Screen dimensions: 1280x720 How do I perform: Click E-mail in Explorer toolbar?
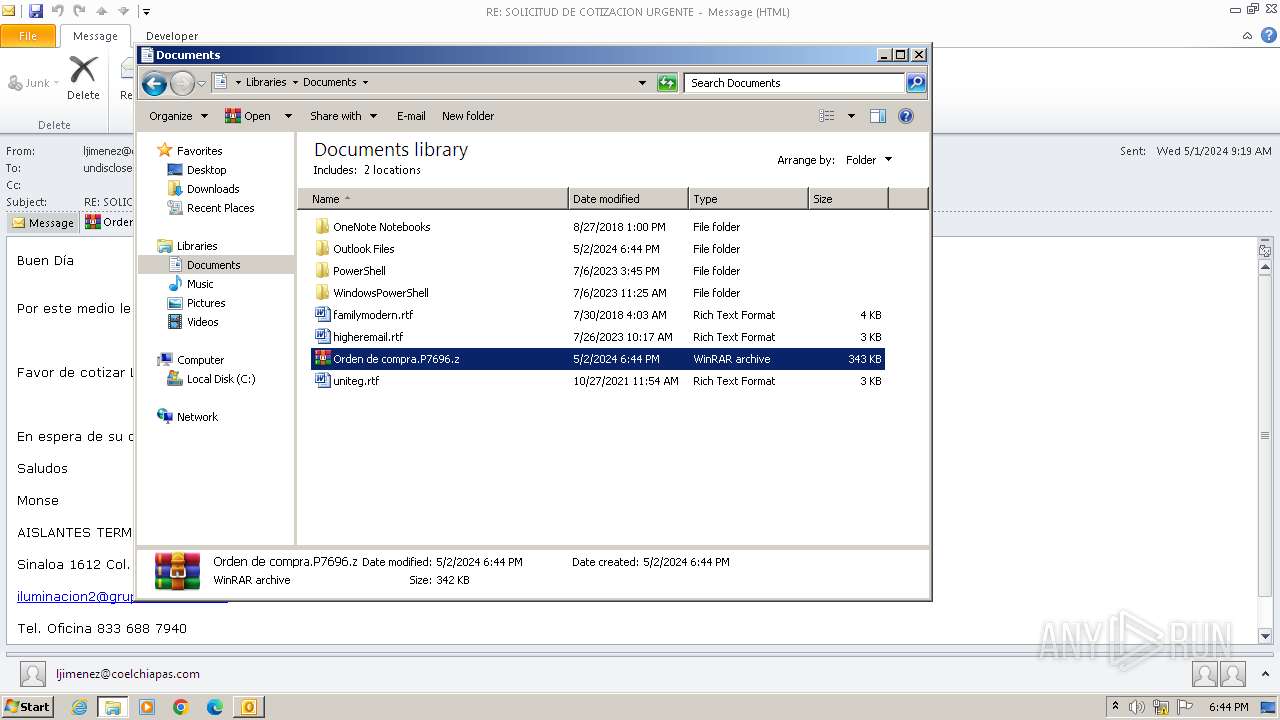pyautogui.click(x=411, y=116)
